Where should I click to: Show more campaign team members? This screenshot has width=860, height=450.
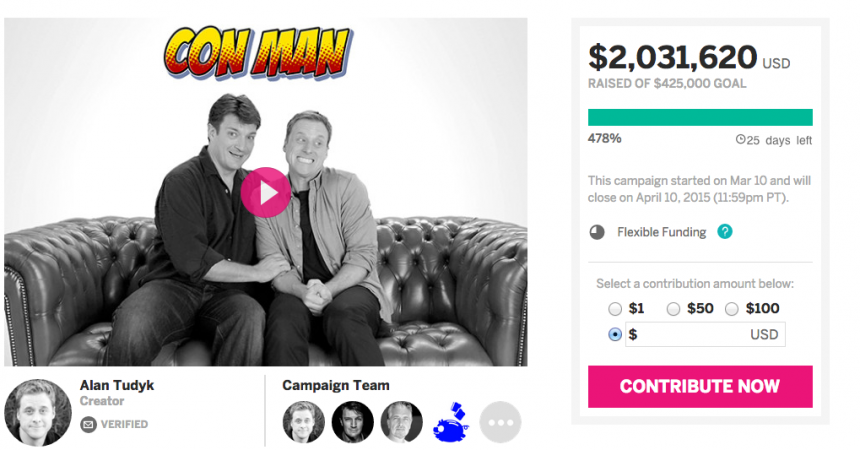[x=500, y=423]
